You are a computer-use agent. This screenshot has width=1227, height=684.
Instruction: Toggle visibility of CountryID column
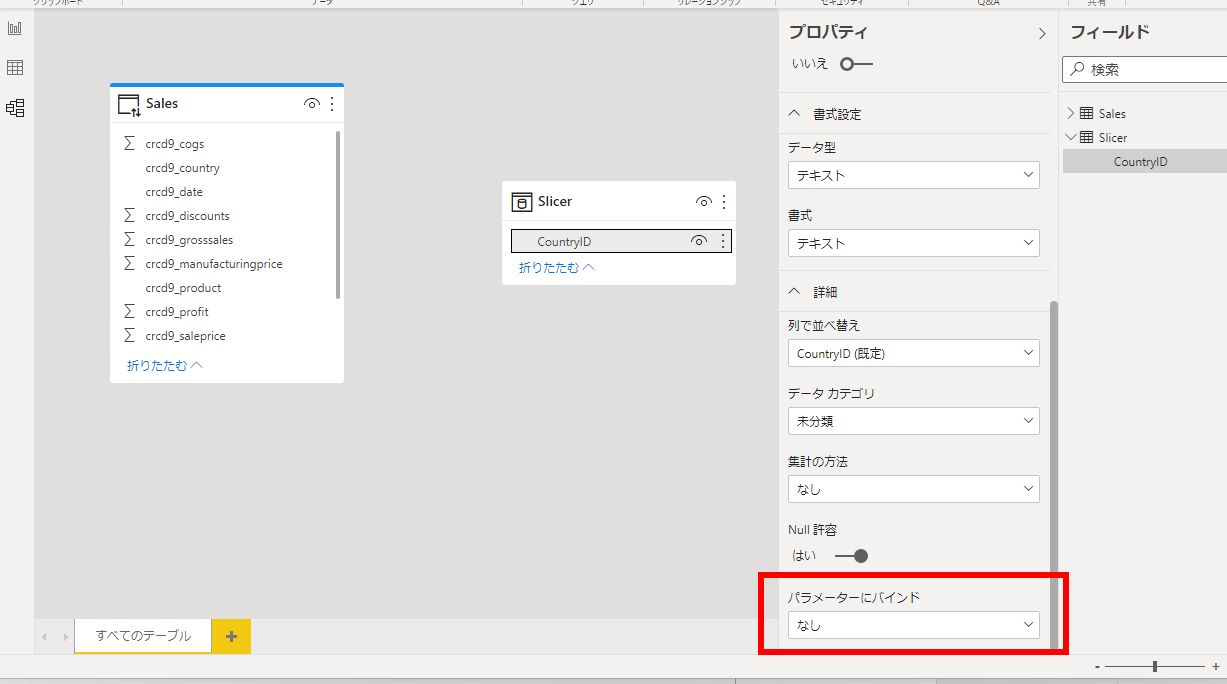pyautogui.click(x=699, y=241)
